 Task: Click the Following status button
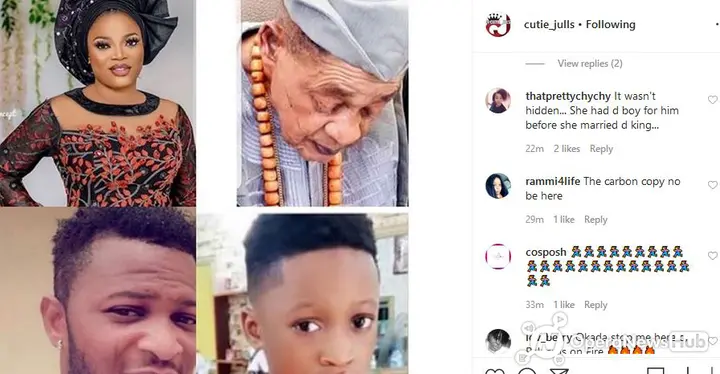pos(610,24)
